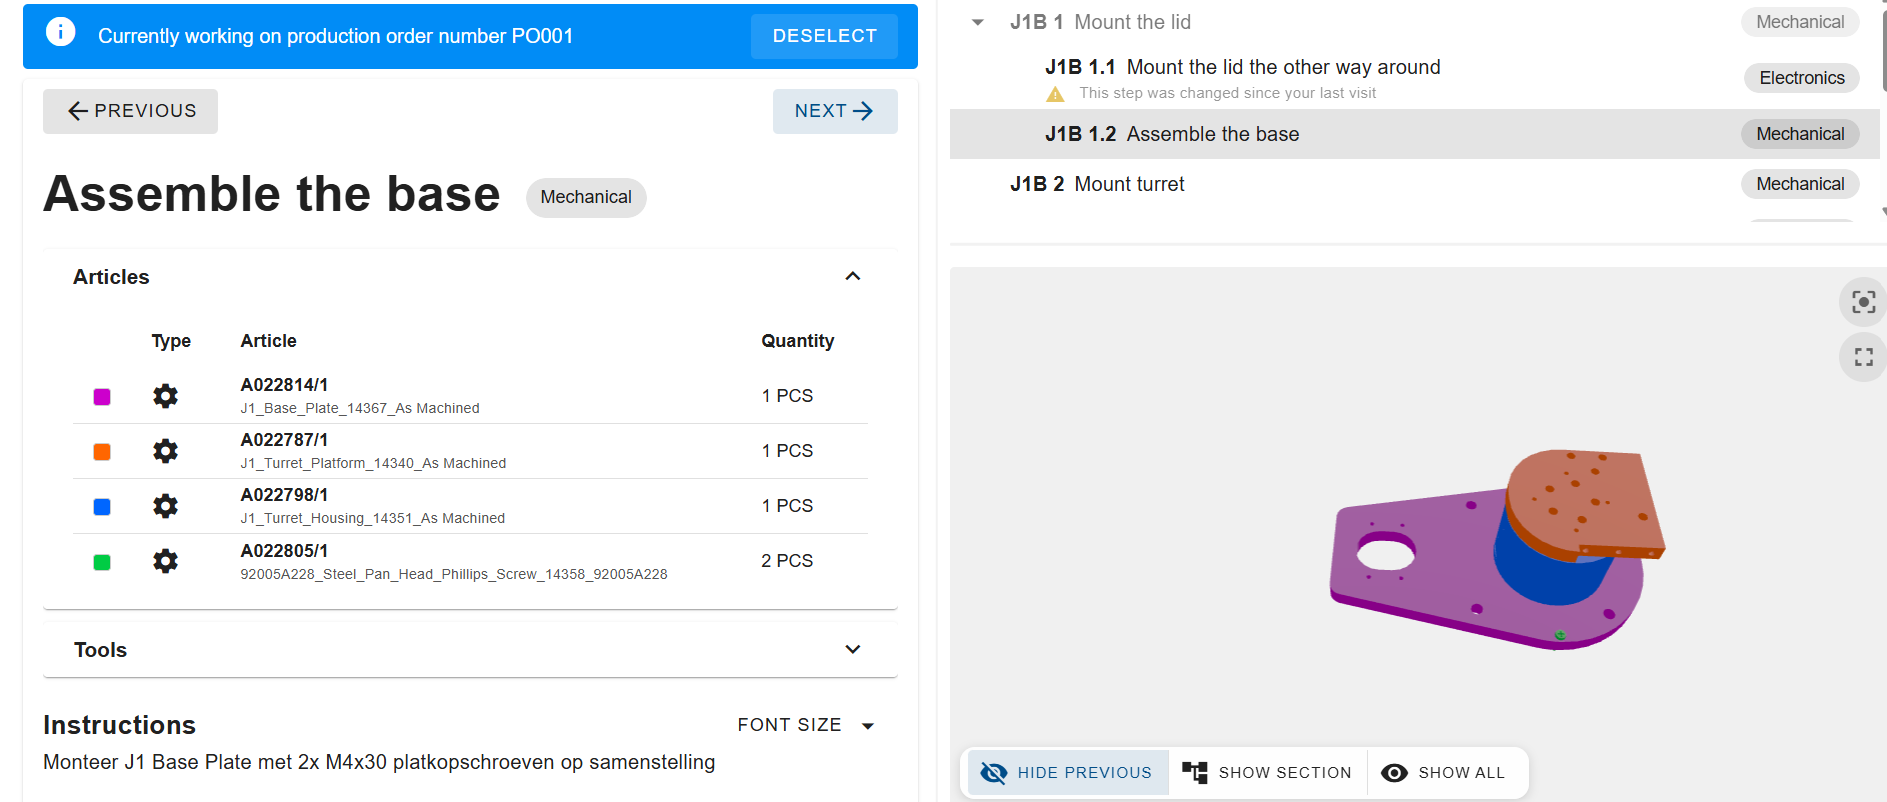Screen dimensions: 1887x802
Task: Click gear icon for A022798/1 turret housing
Action: (165, 506)
